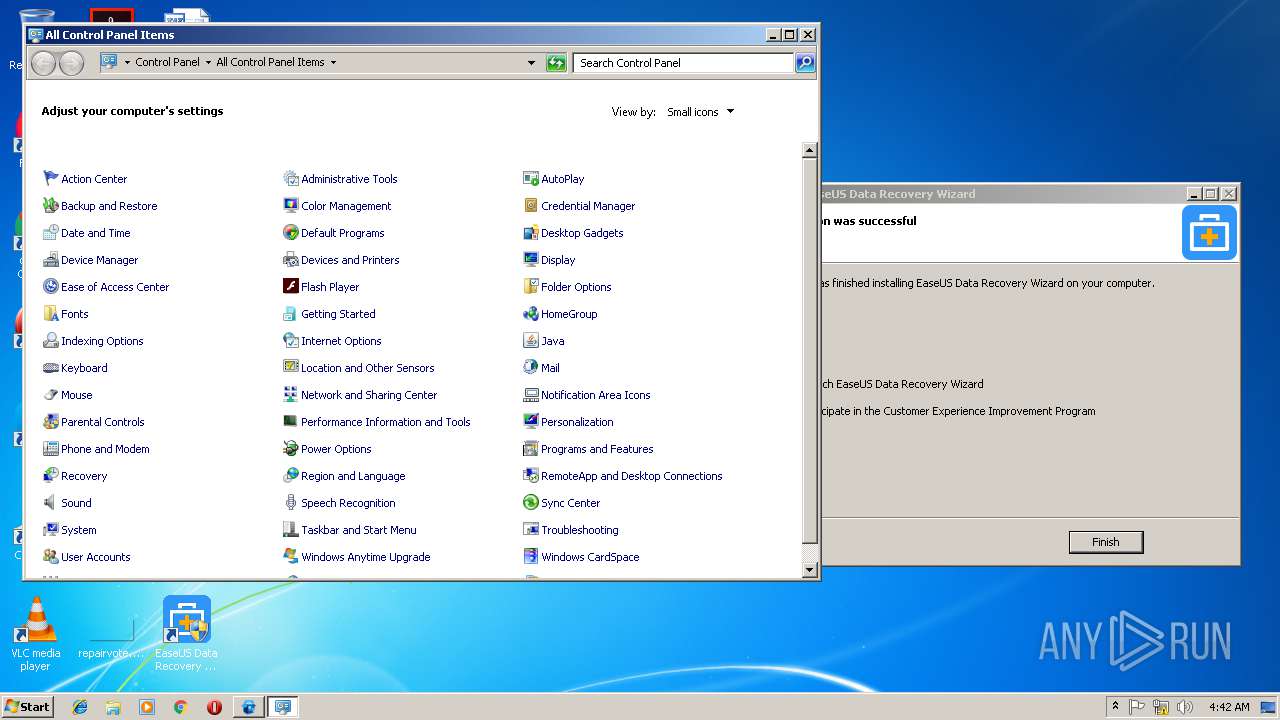The height and width of the screenshot is (720, 1280).
Task: Open the View by Small icons dropdown
Action: 700,112
